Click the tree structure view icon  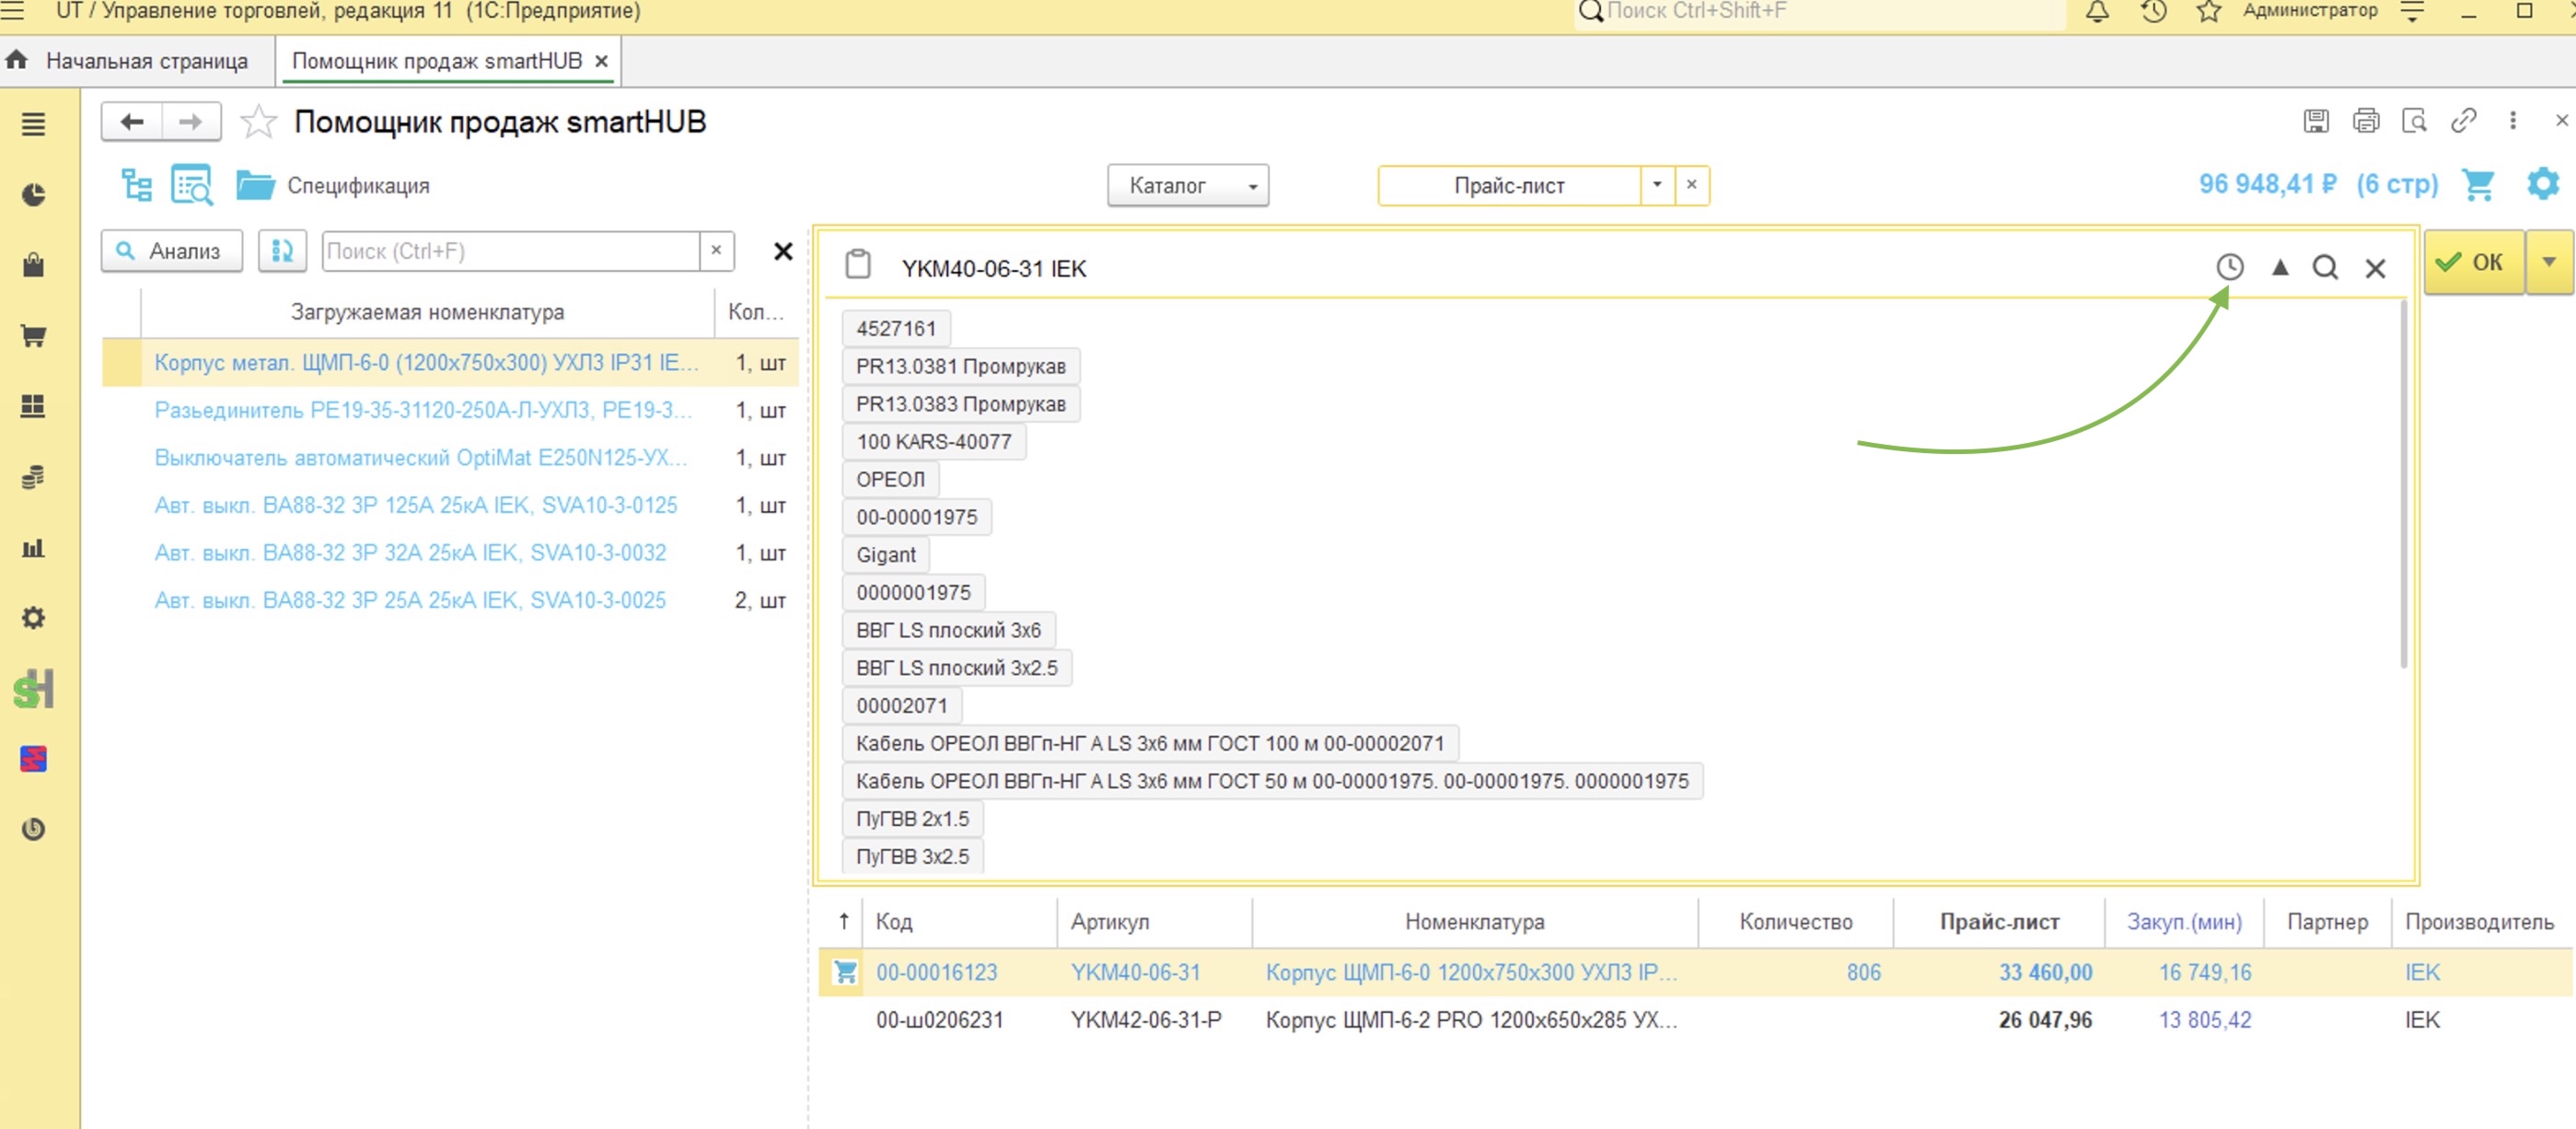pyautogui.click(x=136, y=186)
